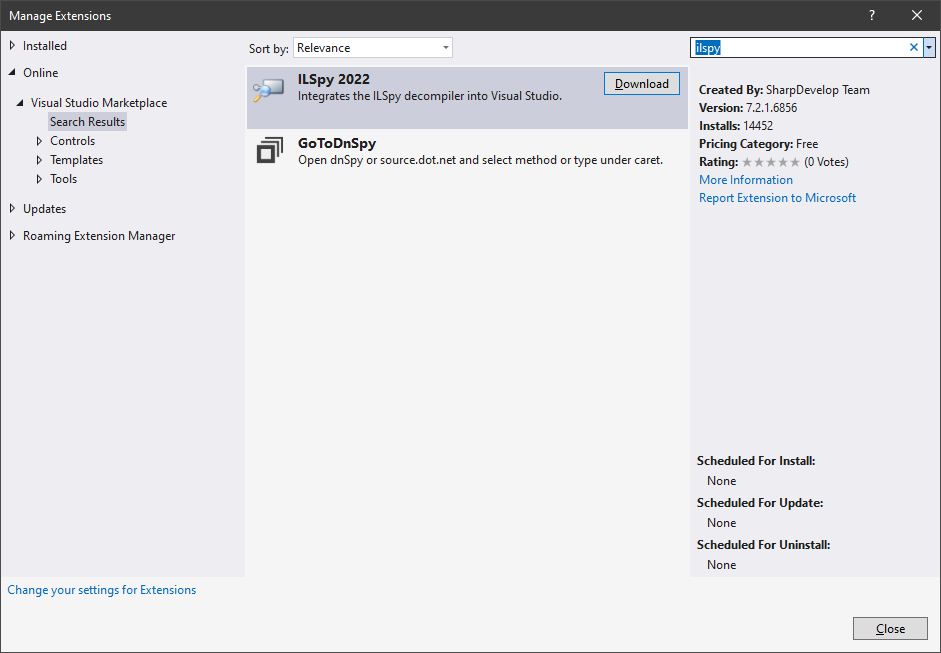This screenshot has width=941, height=653.
Task: Open the More Information link
Action: pyautogui.click(x=746, y=180)
